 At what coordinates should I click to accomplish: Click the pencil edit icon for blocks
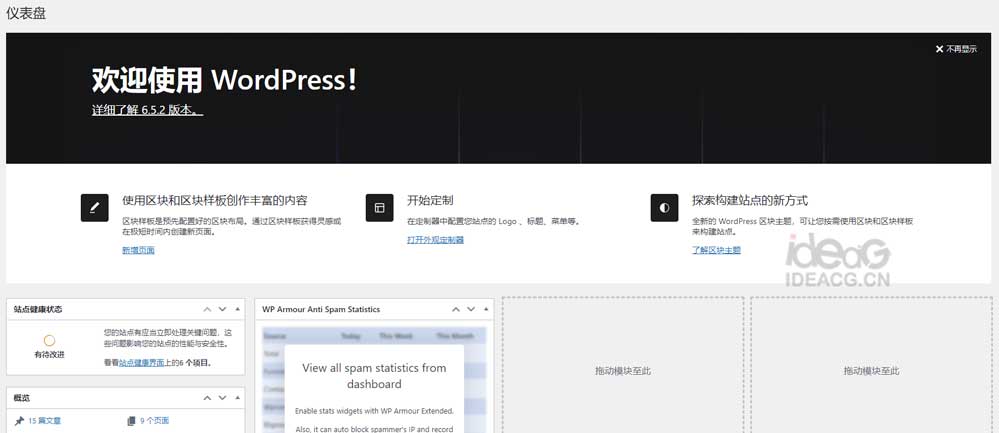tap(94, 208)
